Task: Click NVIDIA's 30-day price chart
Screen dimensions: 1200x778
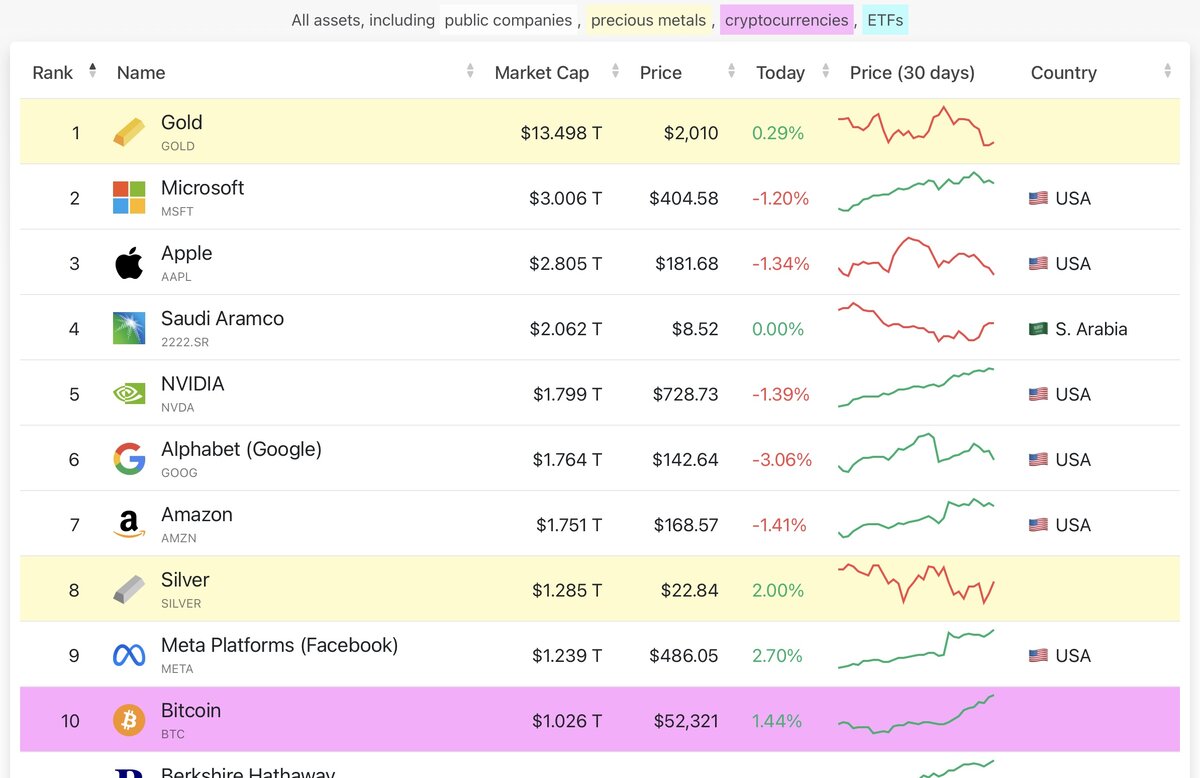Action: click(x=916, y=388)
